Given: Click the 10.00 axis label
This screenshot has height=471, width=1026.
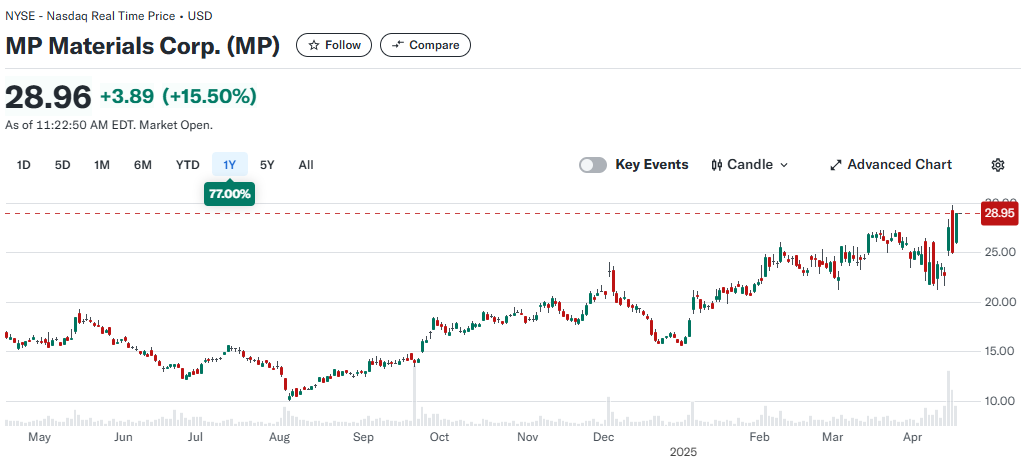Looking at the screenshot, I should [999, 401].
